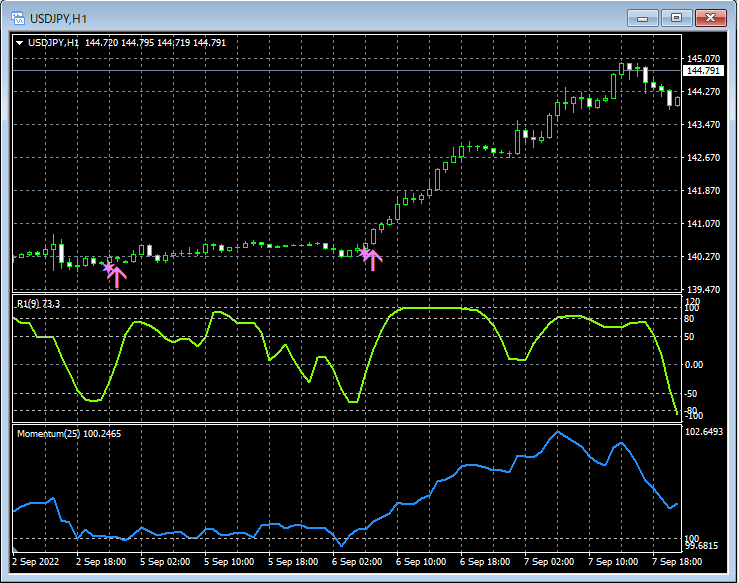
Task: Click the chart window icon in title bar
Action: [x=16, y=18]
